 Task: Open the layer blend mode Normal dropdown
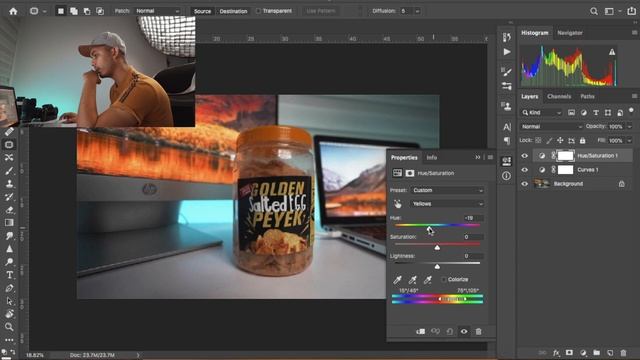(551, 127)
